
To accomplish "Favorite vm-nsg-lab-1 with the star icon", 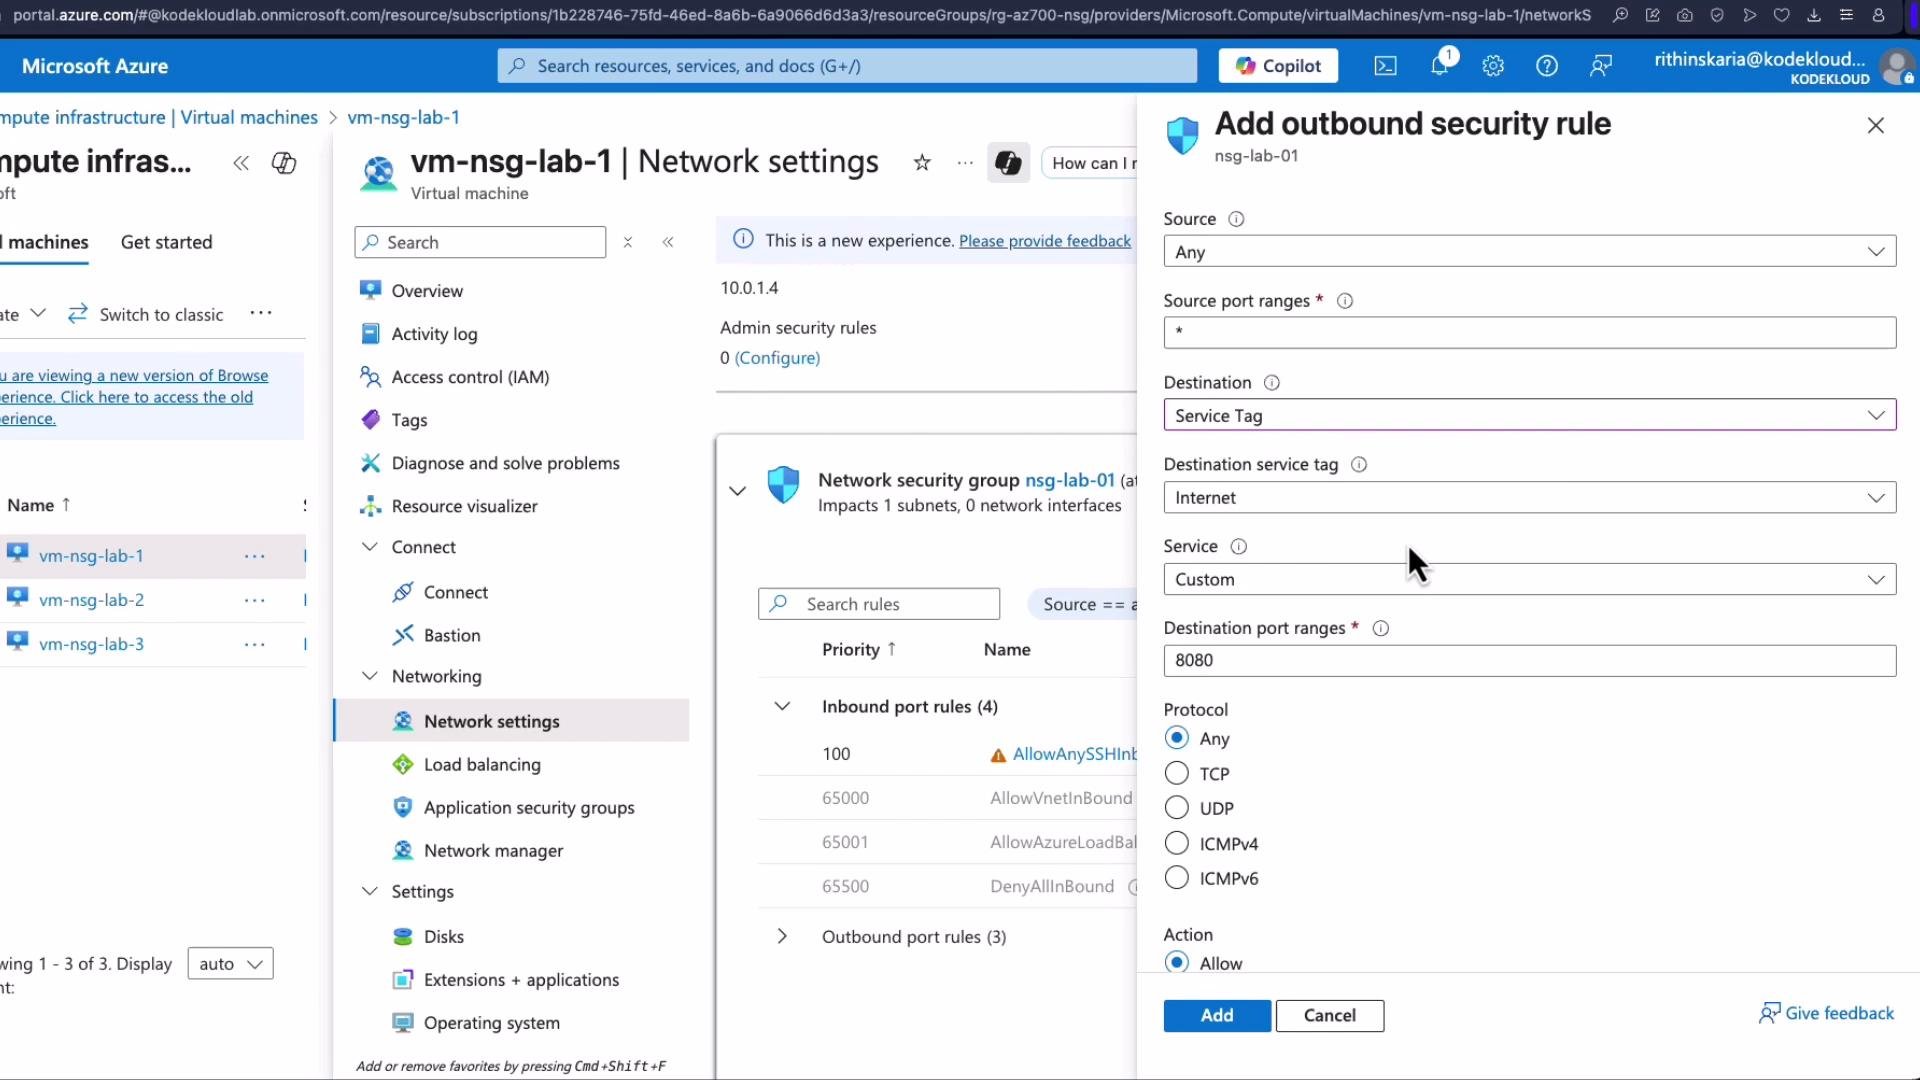I will point(922,163).
